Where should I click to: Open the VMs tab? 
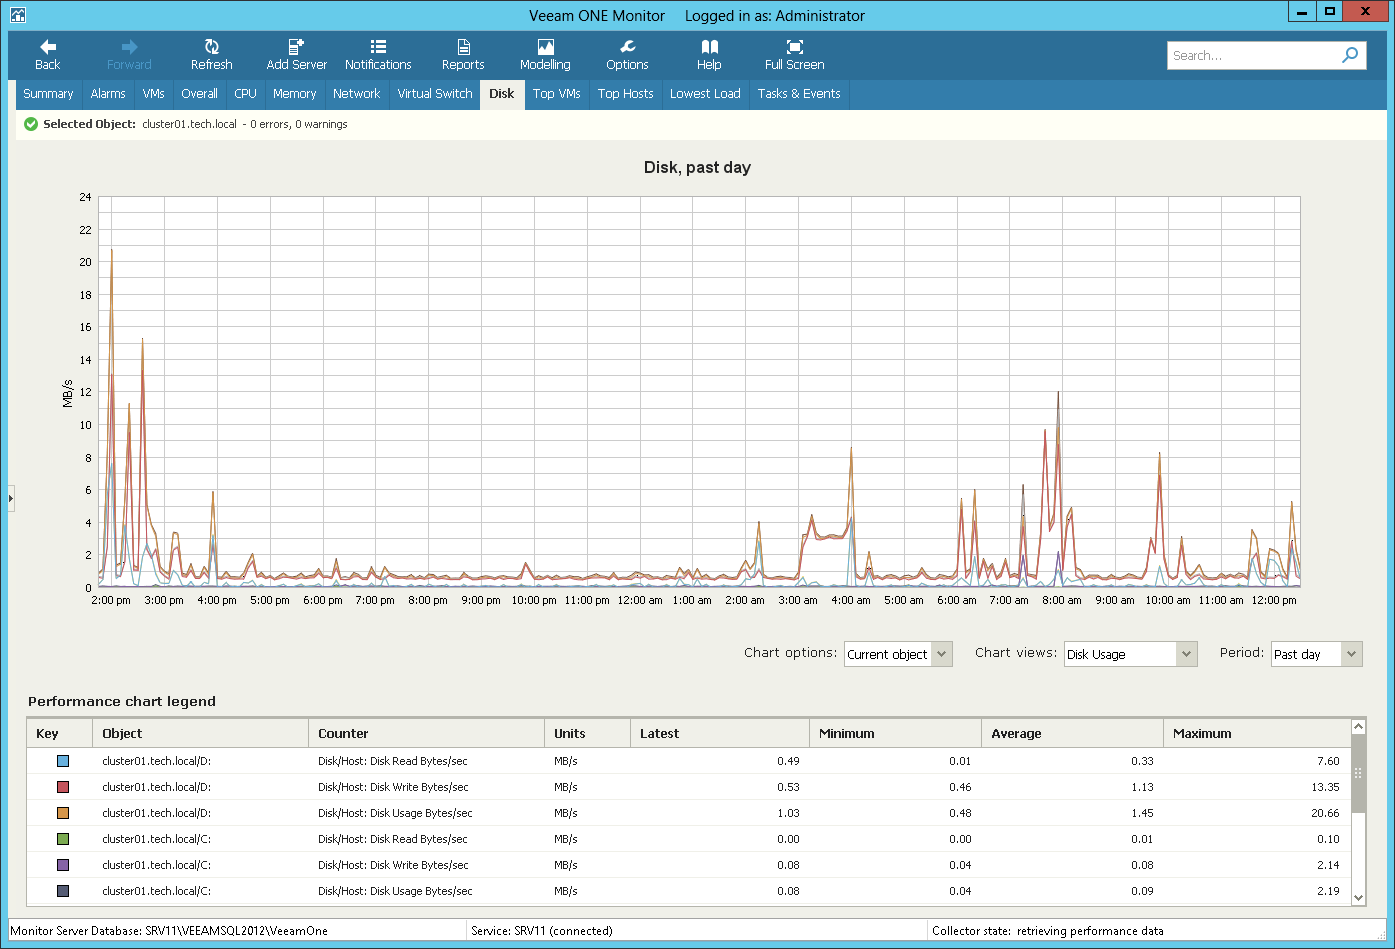153,94
